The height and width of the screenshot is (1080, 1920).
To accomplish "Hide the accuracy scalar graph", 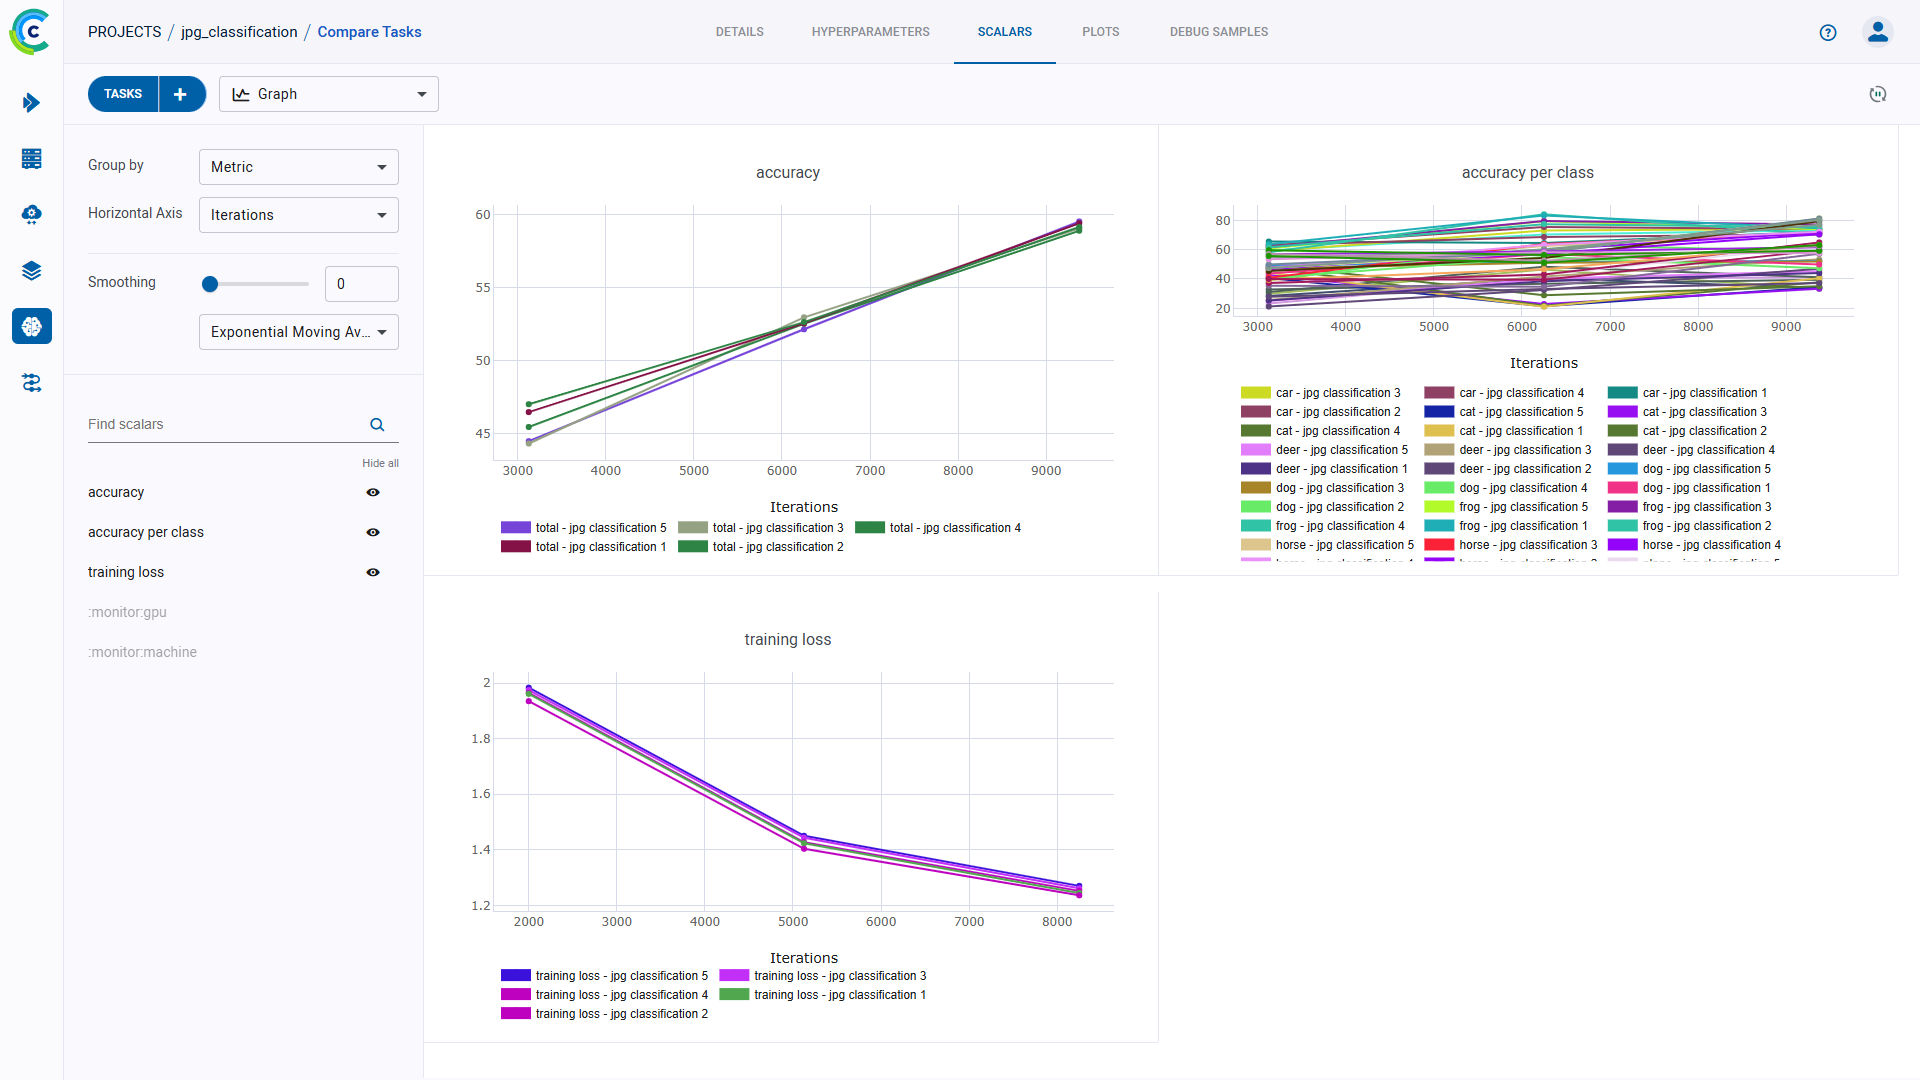I will click(x=373, y=493).
